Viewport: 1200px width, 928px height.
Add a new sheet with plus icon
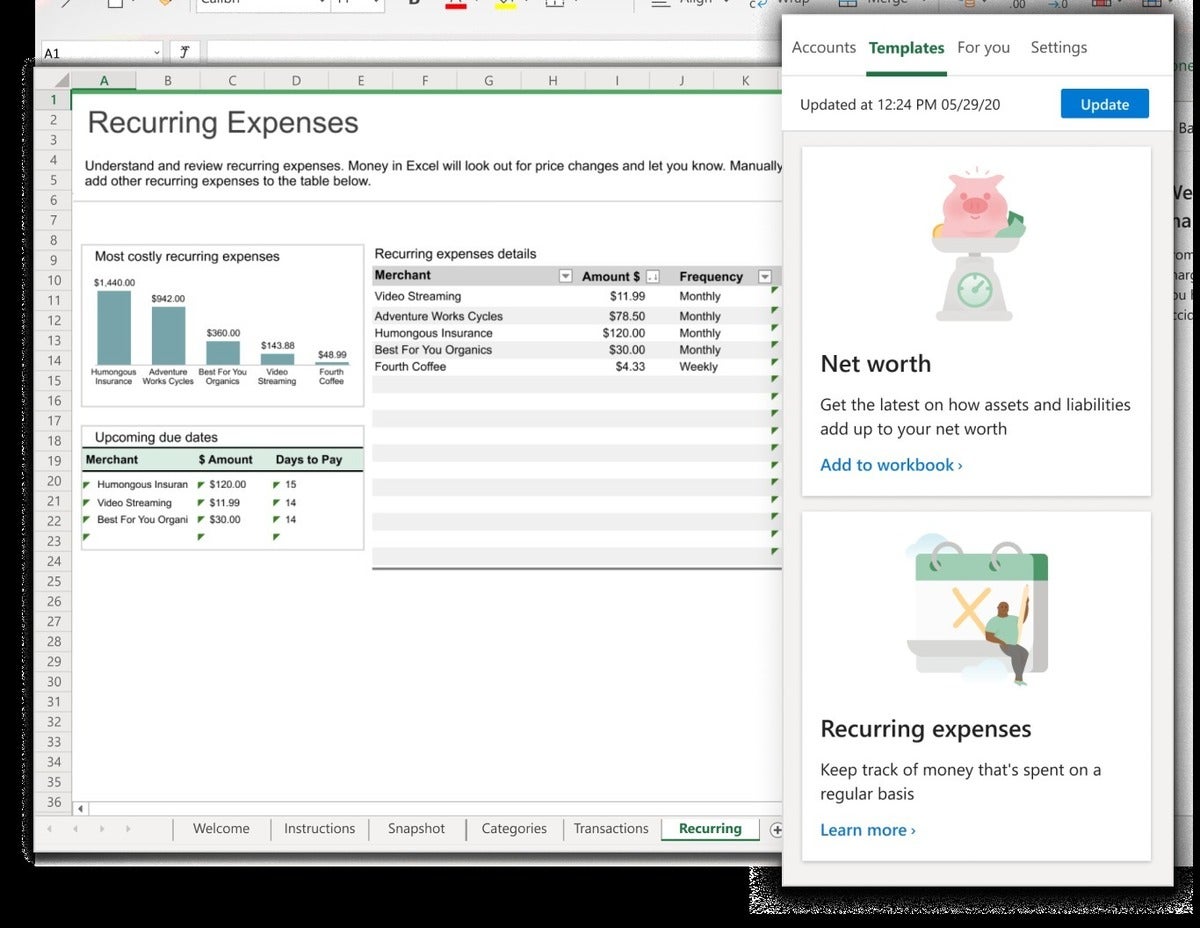[776, 829]
